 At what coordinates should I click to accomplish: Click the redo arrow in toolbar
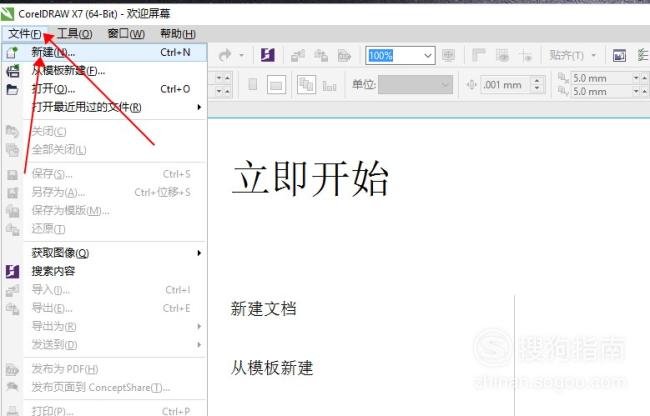pyautogui.click(x=225, y=55)
